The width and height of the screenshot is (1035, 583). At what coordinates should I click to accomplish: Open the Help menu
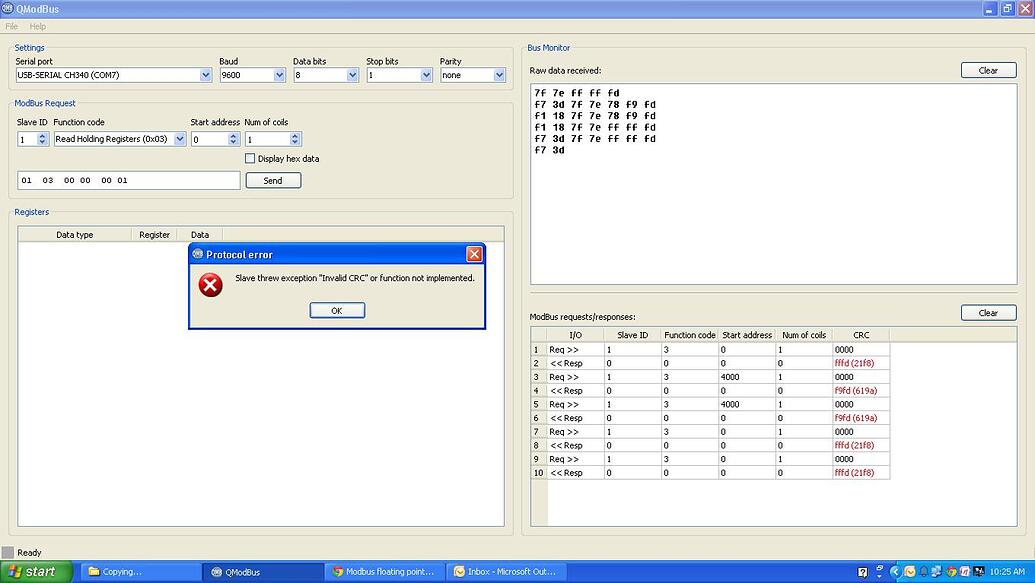point(37,26)
